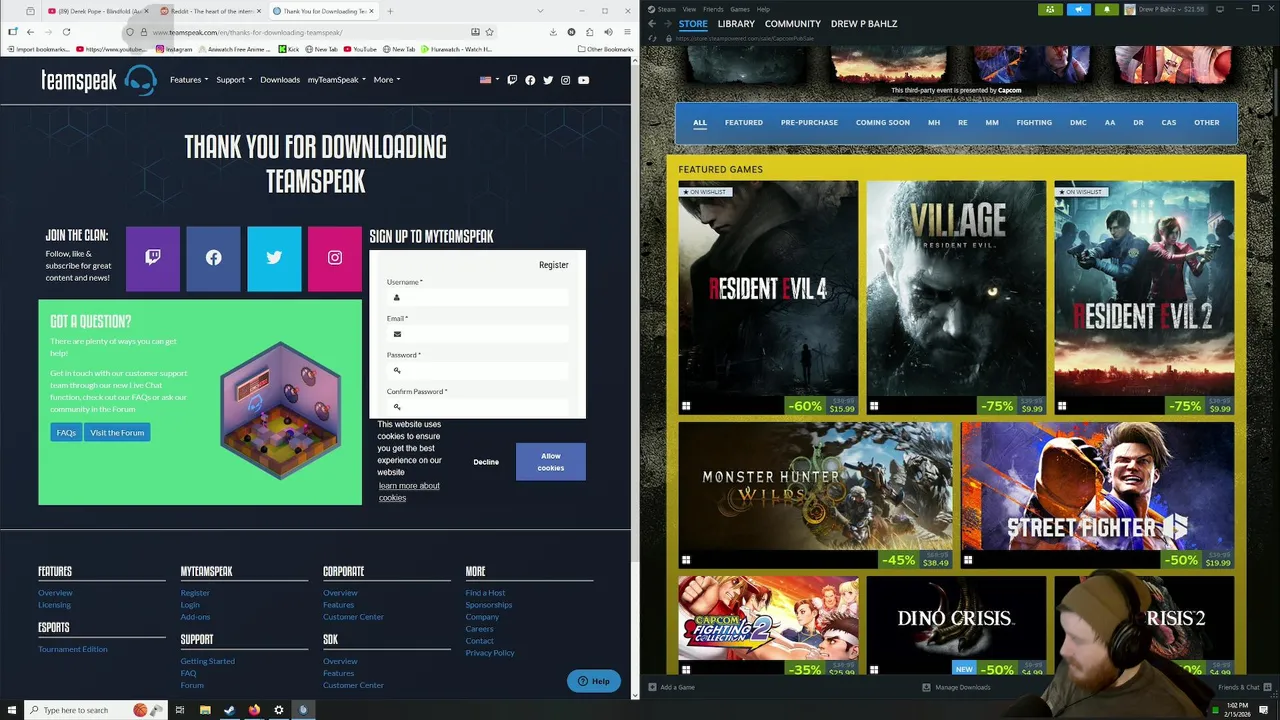Open a new Firefox tab with plus

390,11
